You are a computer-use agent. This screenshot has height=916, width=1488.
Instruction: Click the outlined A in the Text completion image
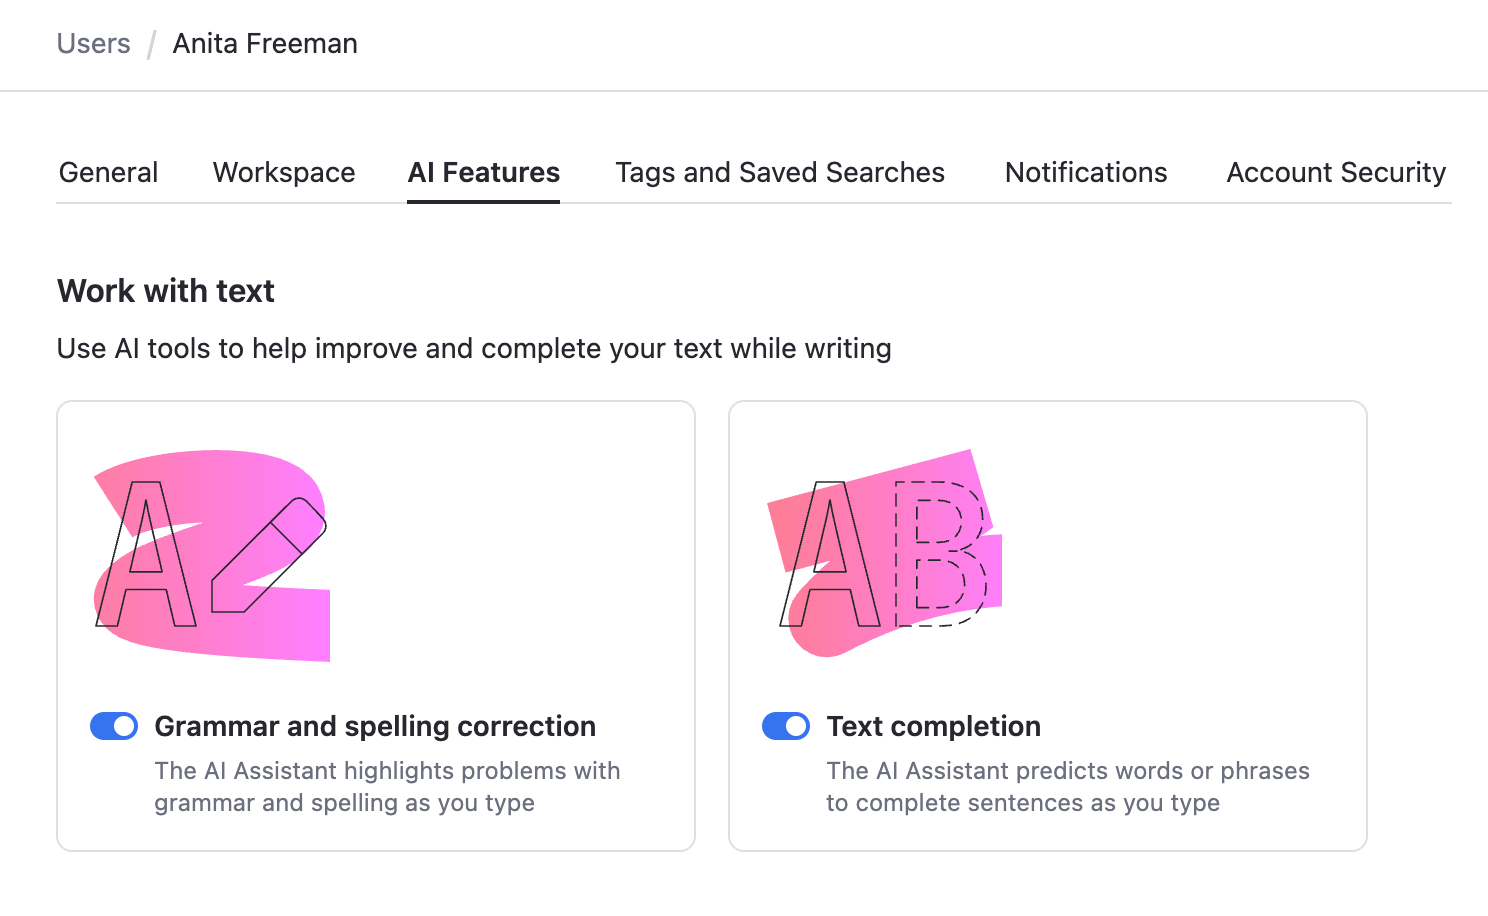click(829, 555)
